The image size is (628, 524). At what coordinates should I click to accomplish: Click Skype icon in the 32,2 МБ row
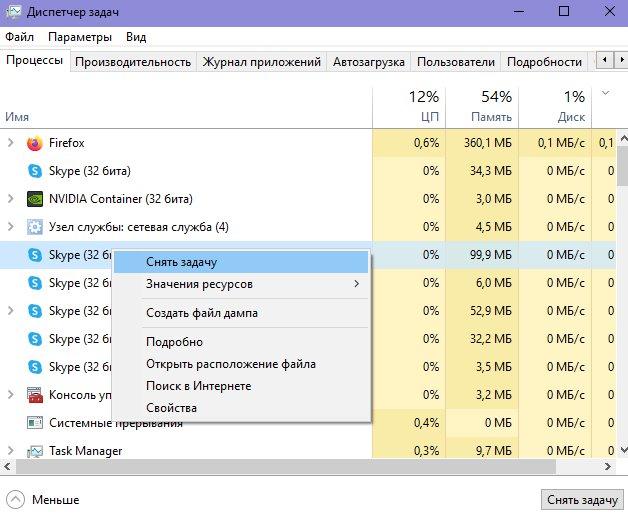point(35,339)
